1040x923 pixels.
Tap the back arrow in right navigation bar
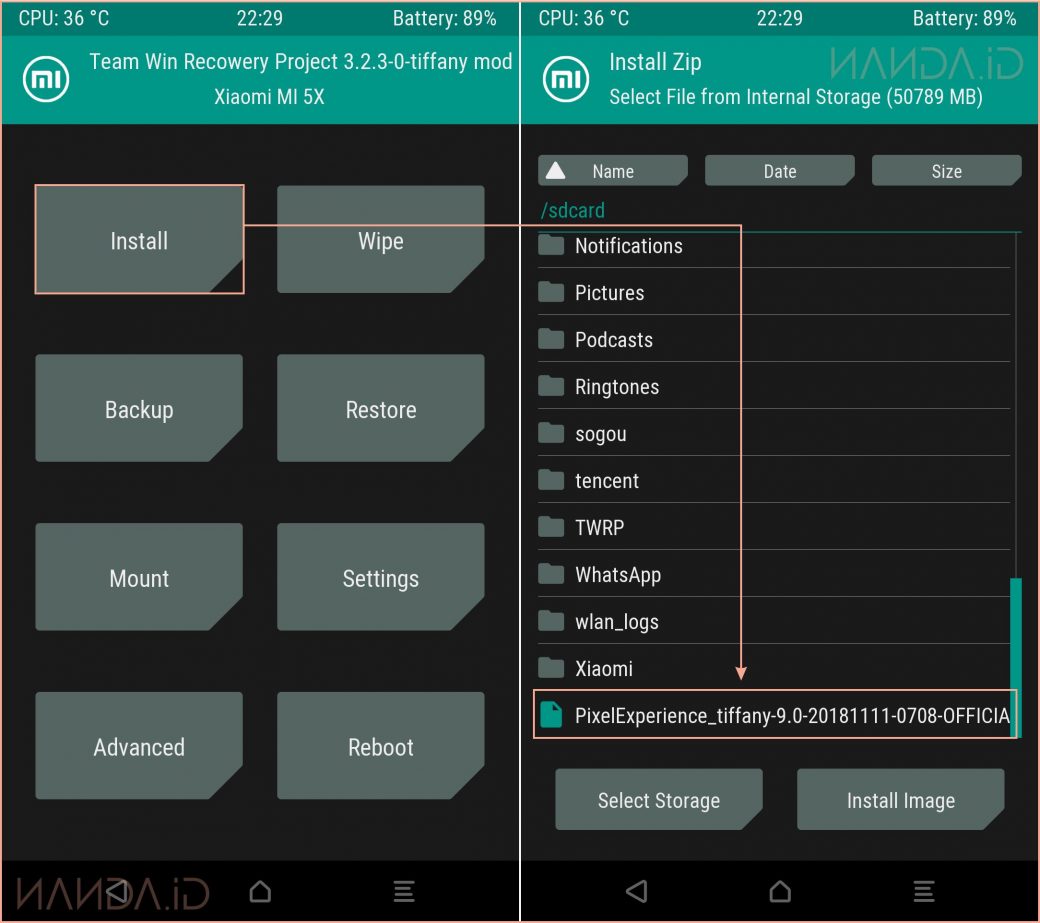636,890
